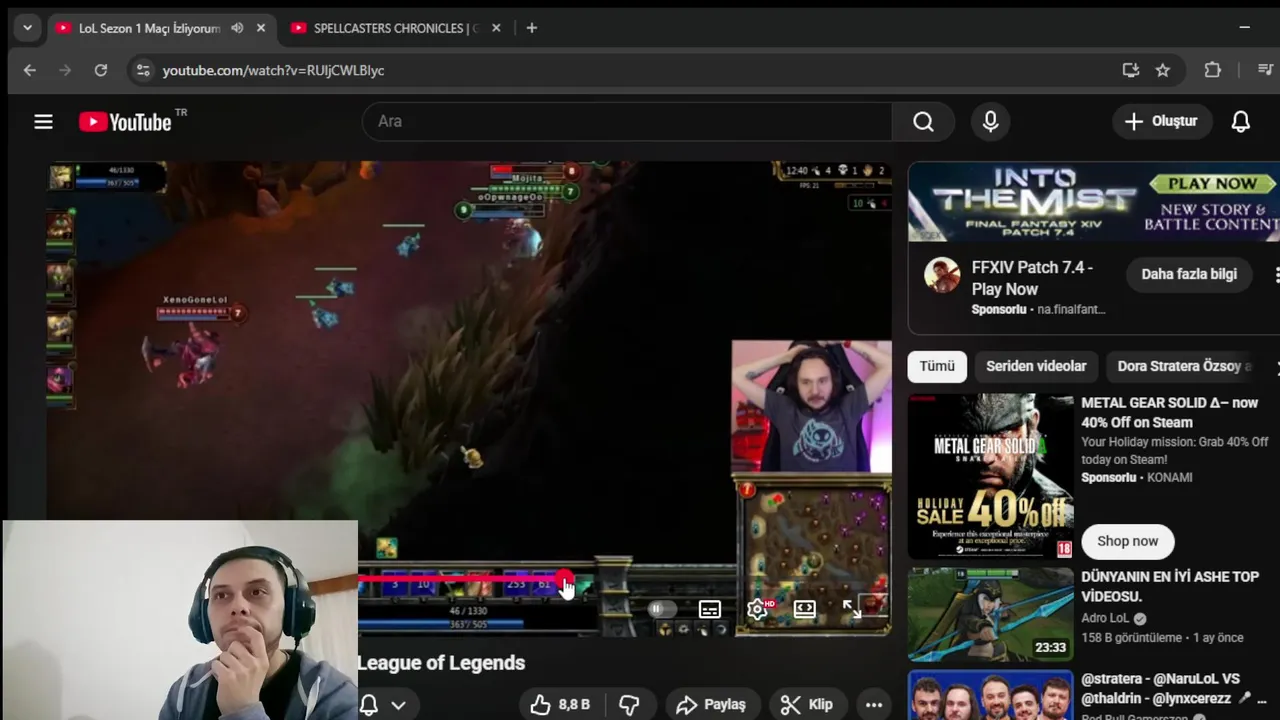Click the Shop now button
The width and height of the screenshot is (1280, 720).
click(x=1127, y=541)
